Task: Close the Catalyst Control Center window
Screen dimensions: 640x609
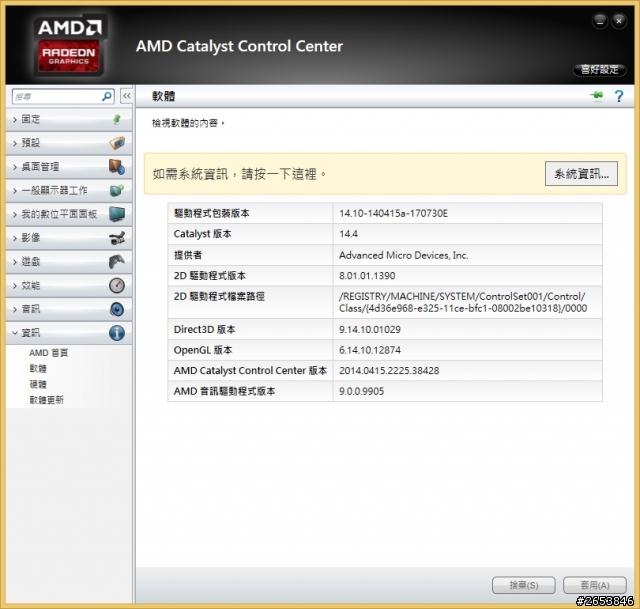Action: pos(619,21)
